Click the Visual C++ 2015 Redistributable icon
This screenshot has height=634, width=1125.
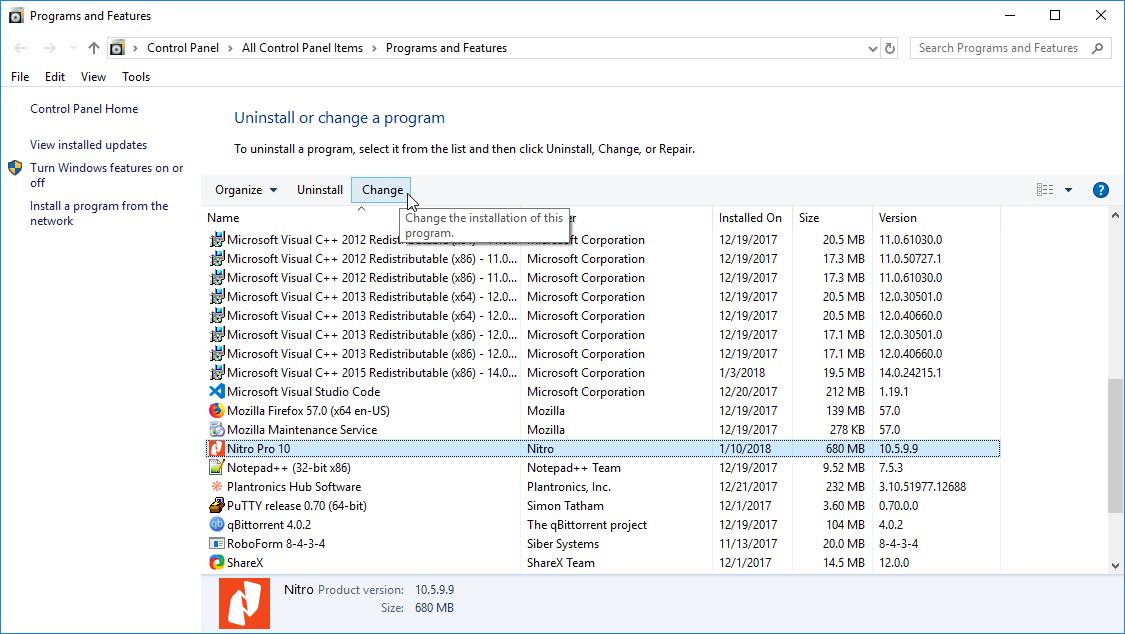[217, 373]
